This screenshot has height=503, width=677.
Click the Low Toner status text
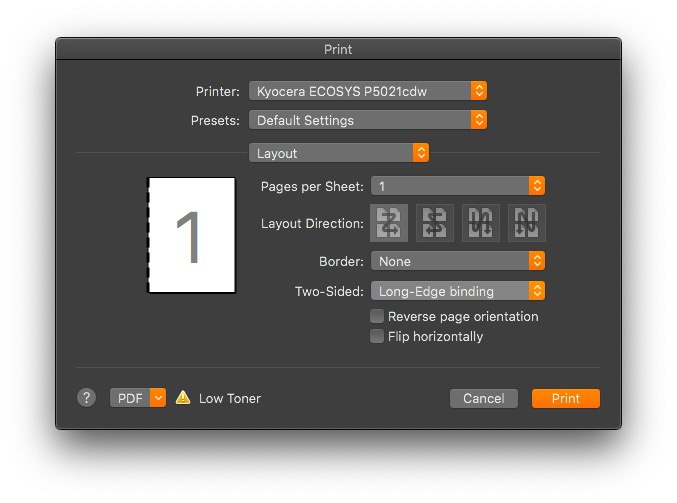point(230,398)
